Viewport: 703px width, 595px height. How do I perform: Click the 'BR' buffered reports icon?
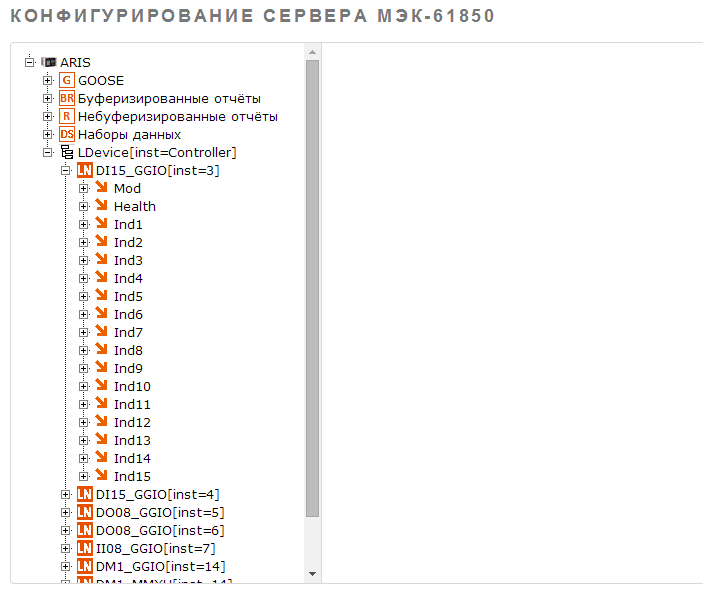(67, 98)
